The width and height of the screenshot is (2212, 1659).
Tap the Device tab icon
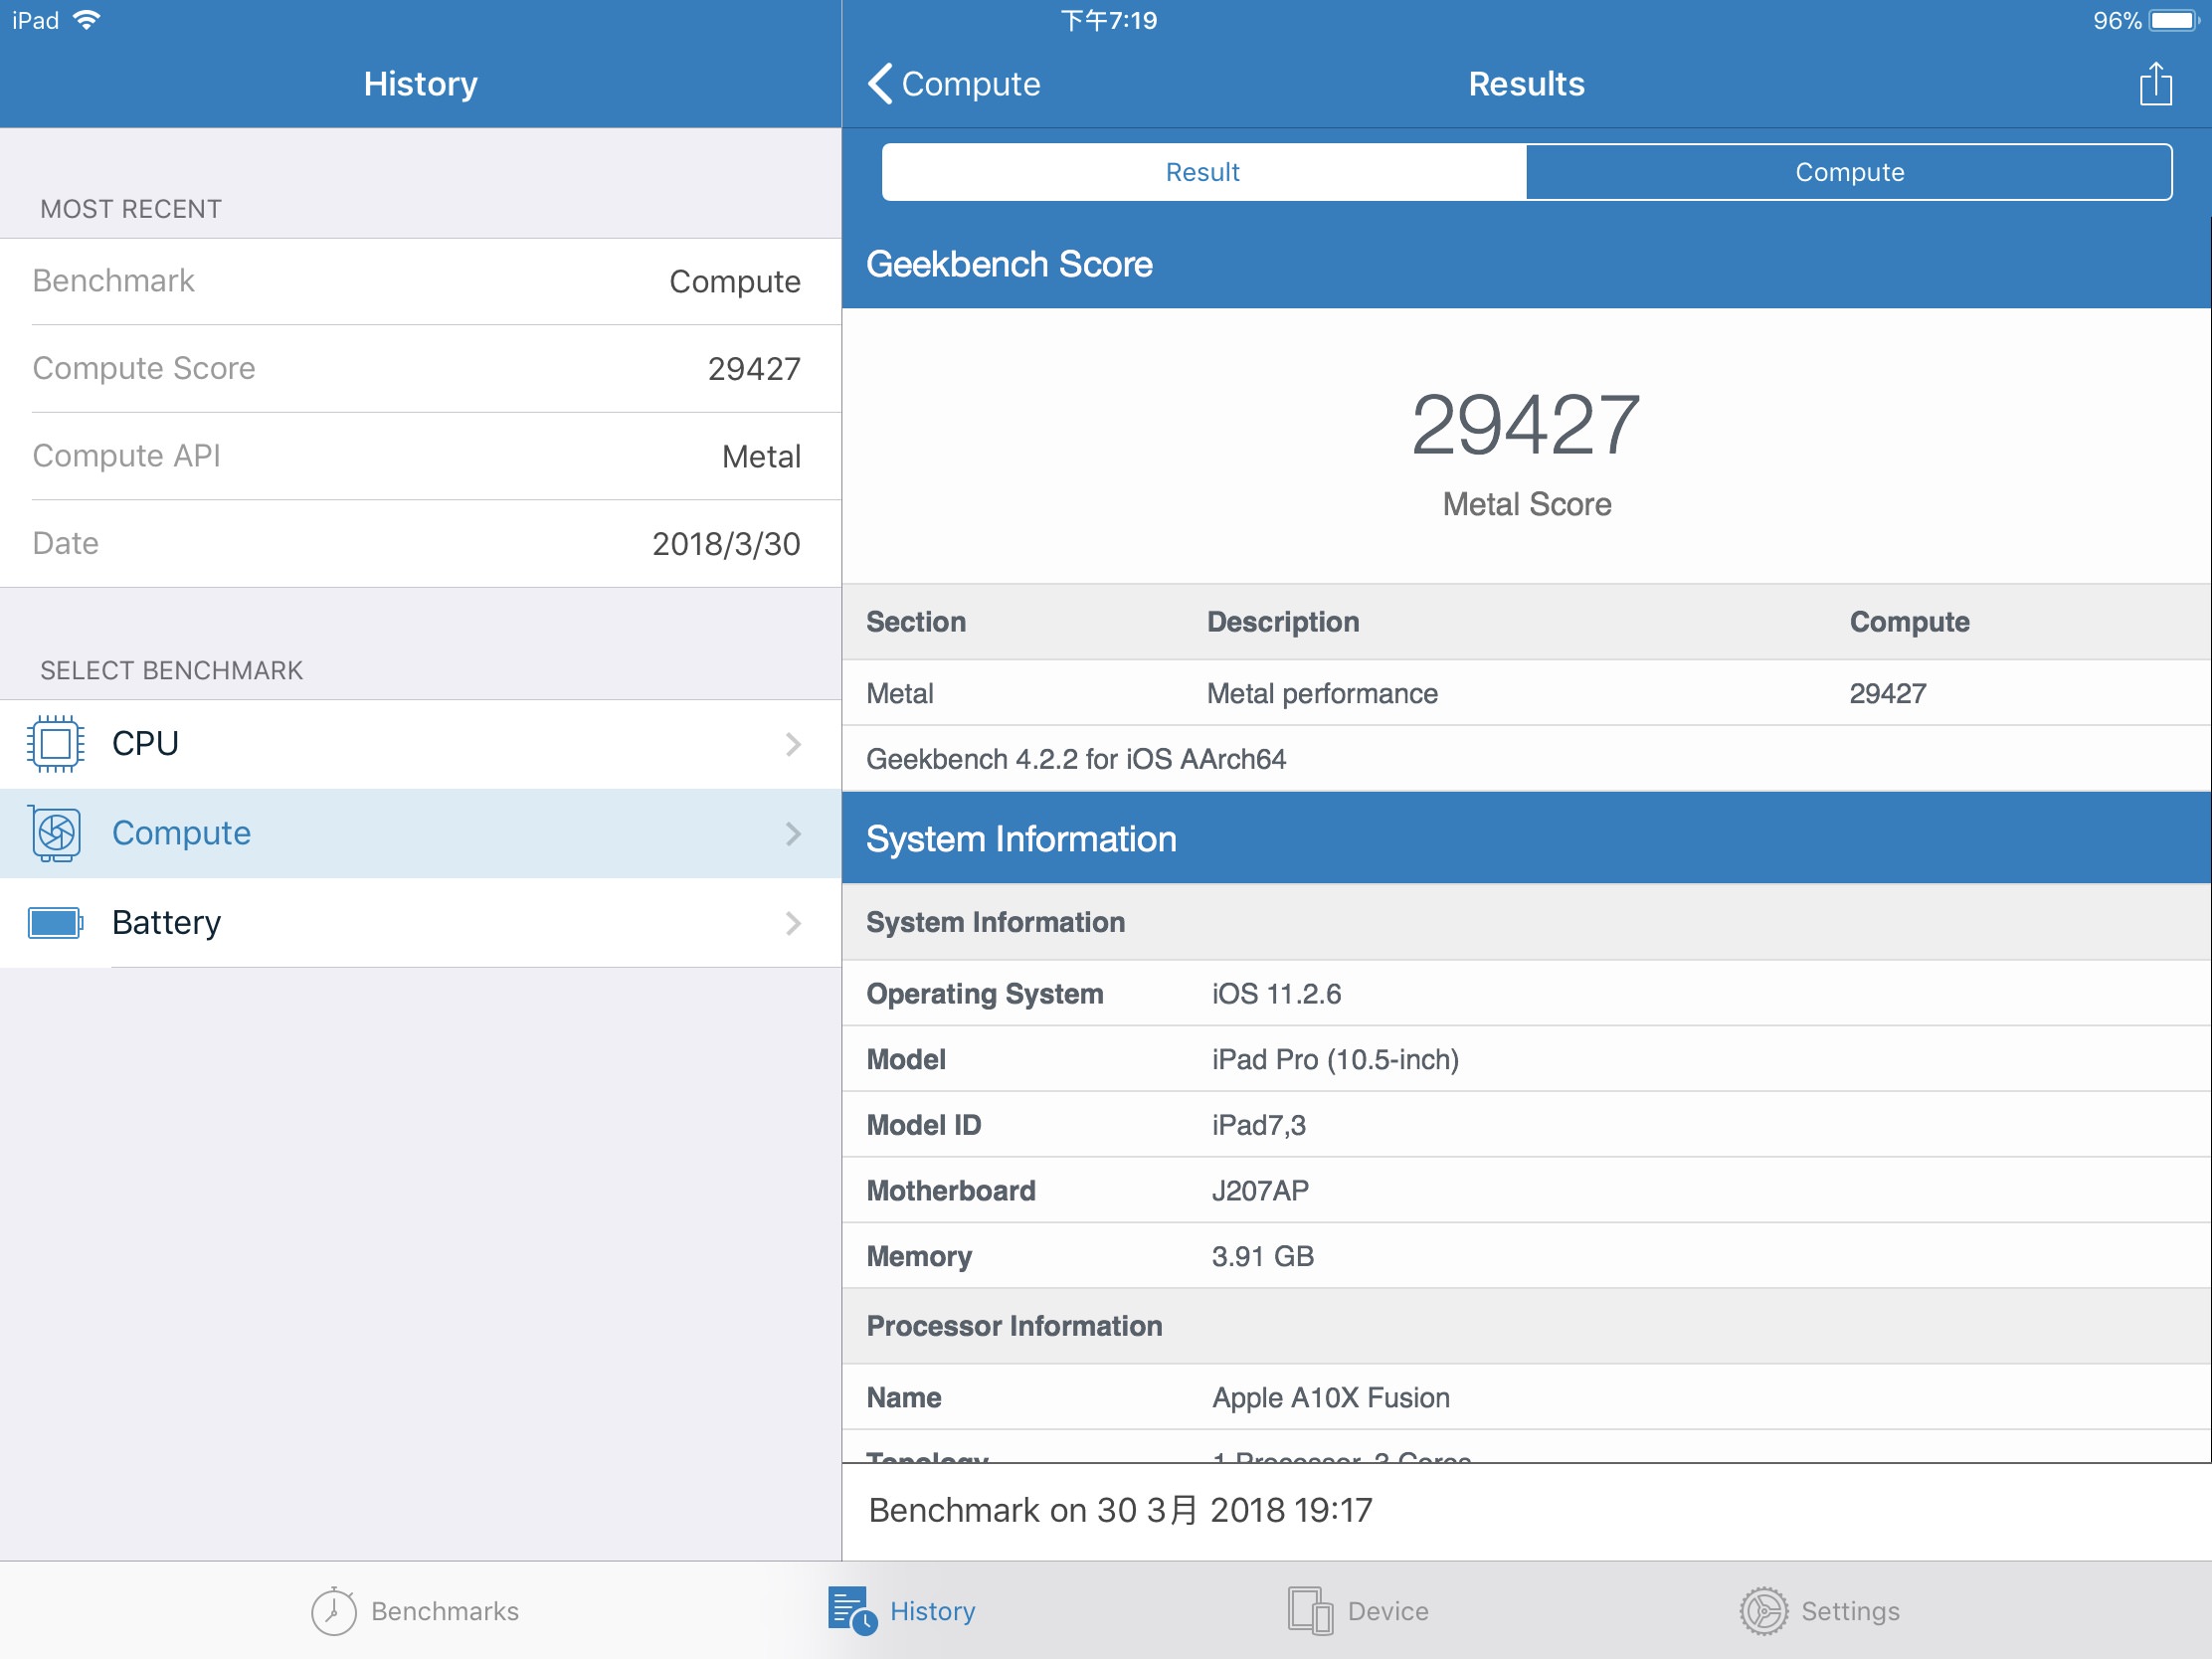[x=1310, y=1611]
